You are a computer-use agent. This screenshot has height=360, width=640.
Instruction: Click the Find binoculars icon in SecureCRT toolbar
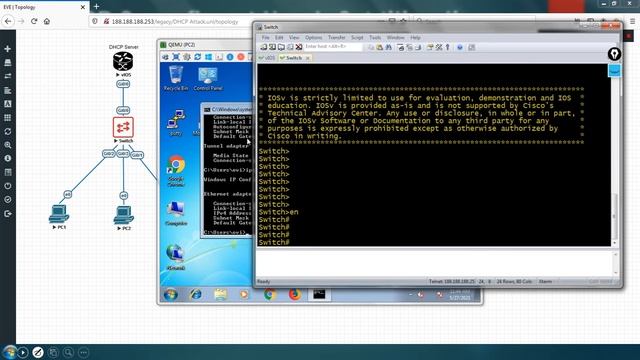click(388, 47)
